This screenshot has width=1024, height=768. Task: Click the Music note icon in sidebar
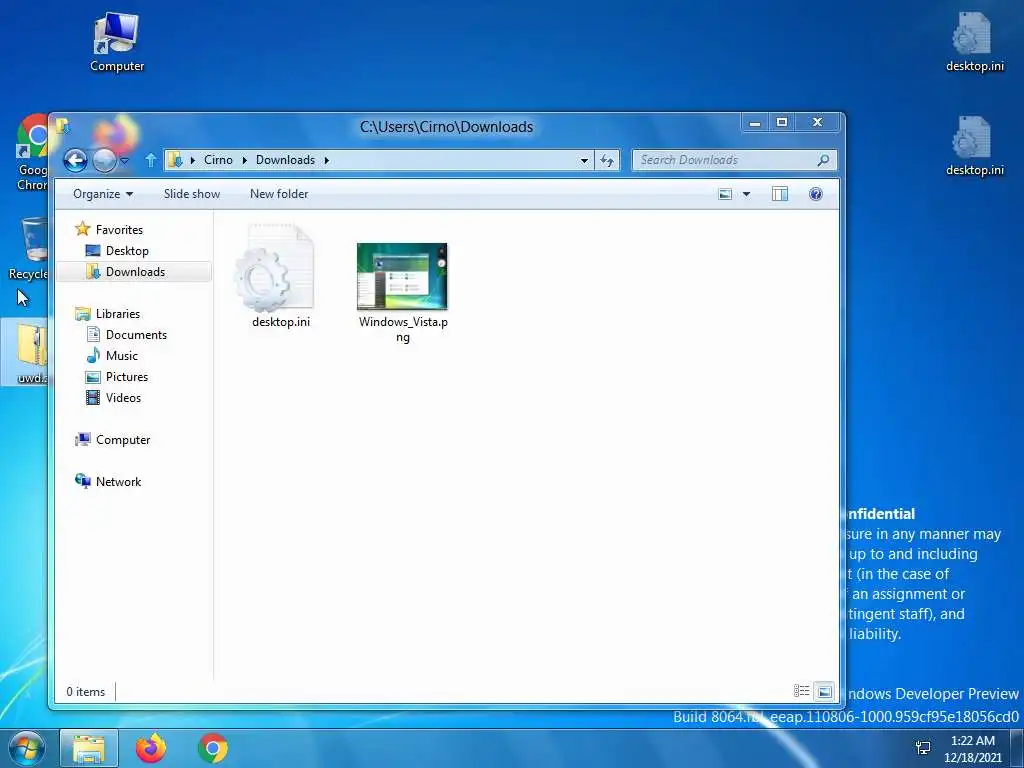(x=93, y=355)
